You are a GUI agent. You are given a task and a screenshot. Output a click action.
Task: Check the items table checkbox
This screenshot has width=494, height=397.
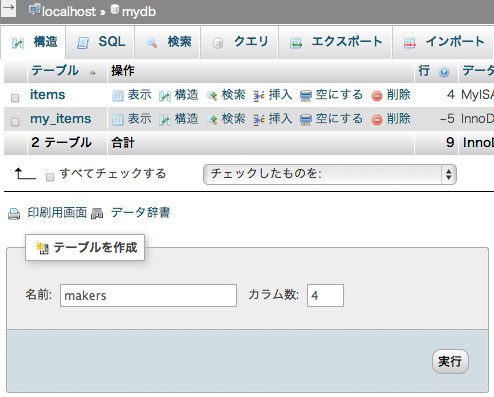point(15,98)
